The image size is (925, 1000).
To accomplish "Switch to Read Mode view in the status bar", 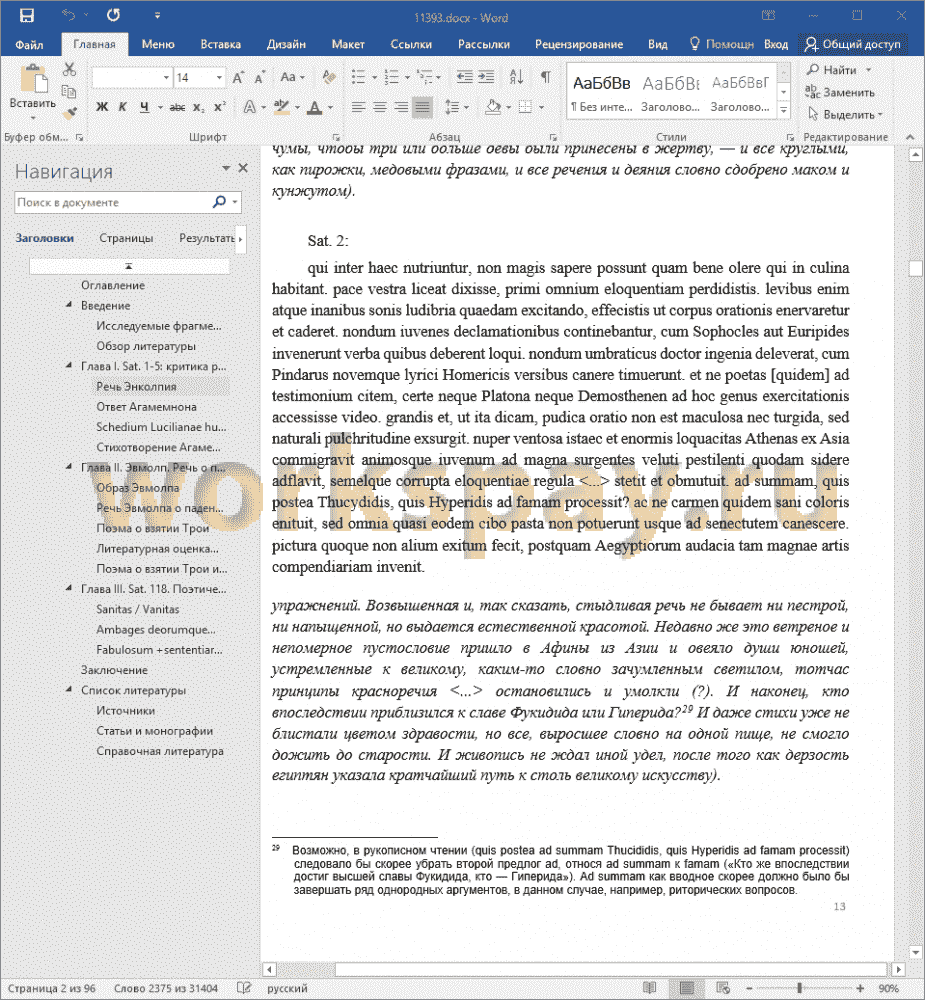I will pos(649,988).
